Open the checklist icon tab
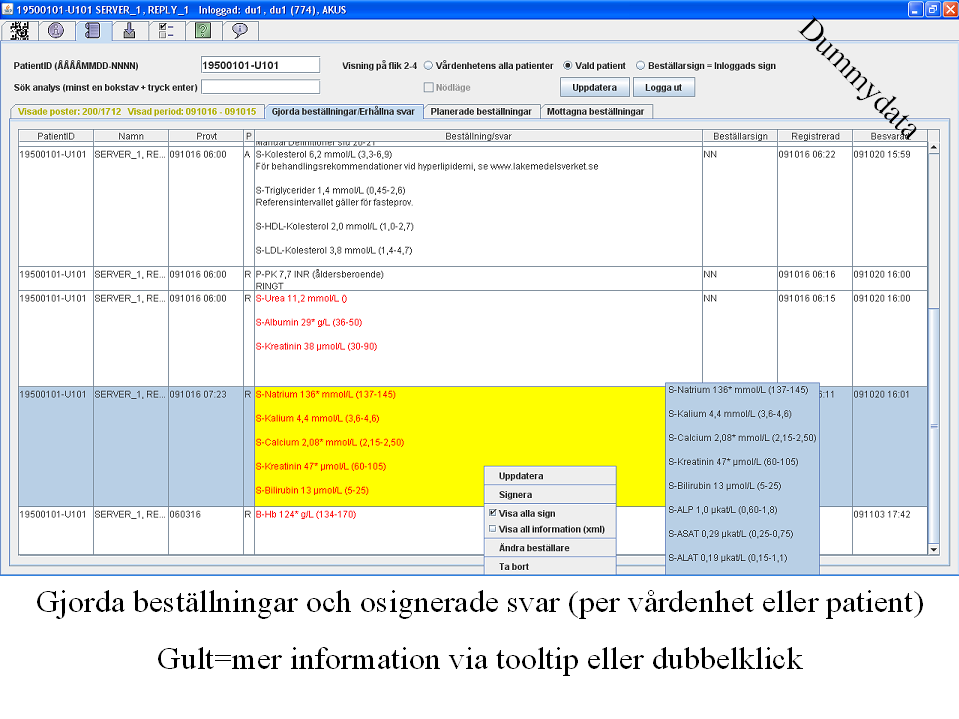959x719 pixels. click(166, 31)
